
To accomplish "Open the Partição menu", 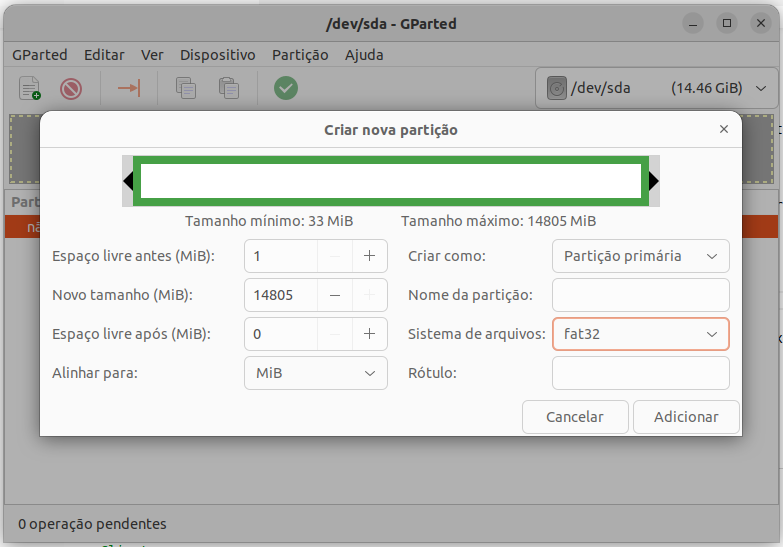I will (x=300, y=54).
